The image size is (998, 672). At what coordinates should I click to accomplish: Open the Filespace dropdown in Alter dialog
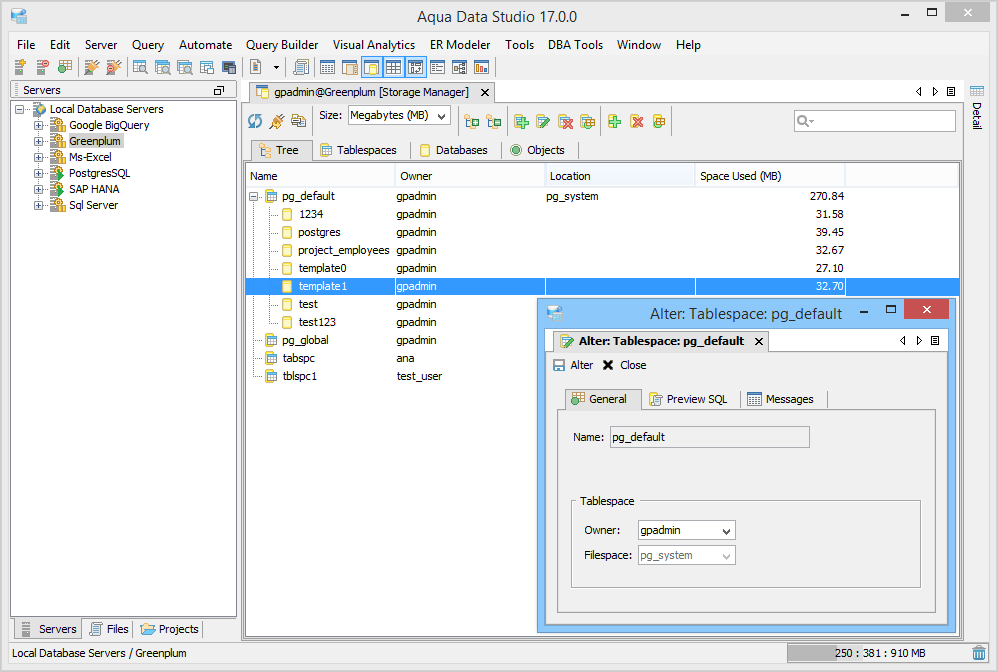point(726,556)
